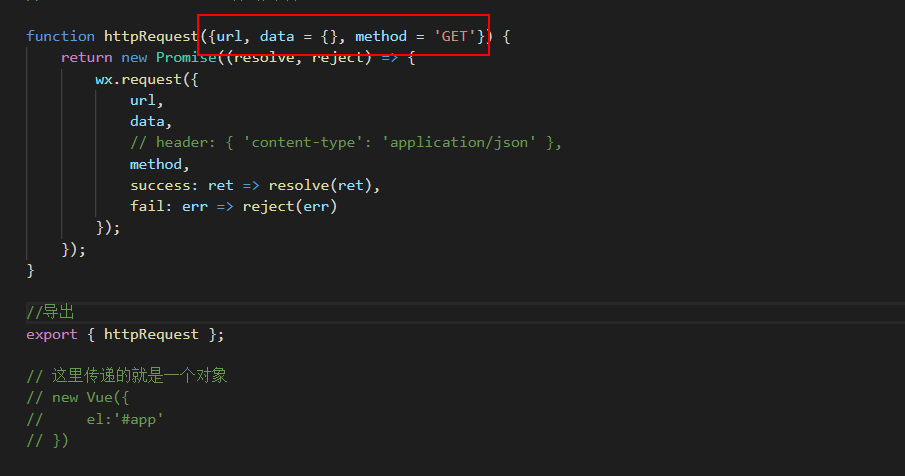Click the 'data,' property line inside wx.request

point(151,122)
